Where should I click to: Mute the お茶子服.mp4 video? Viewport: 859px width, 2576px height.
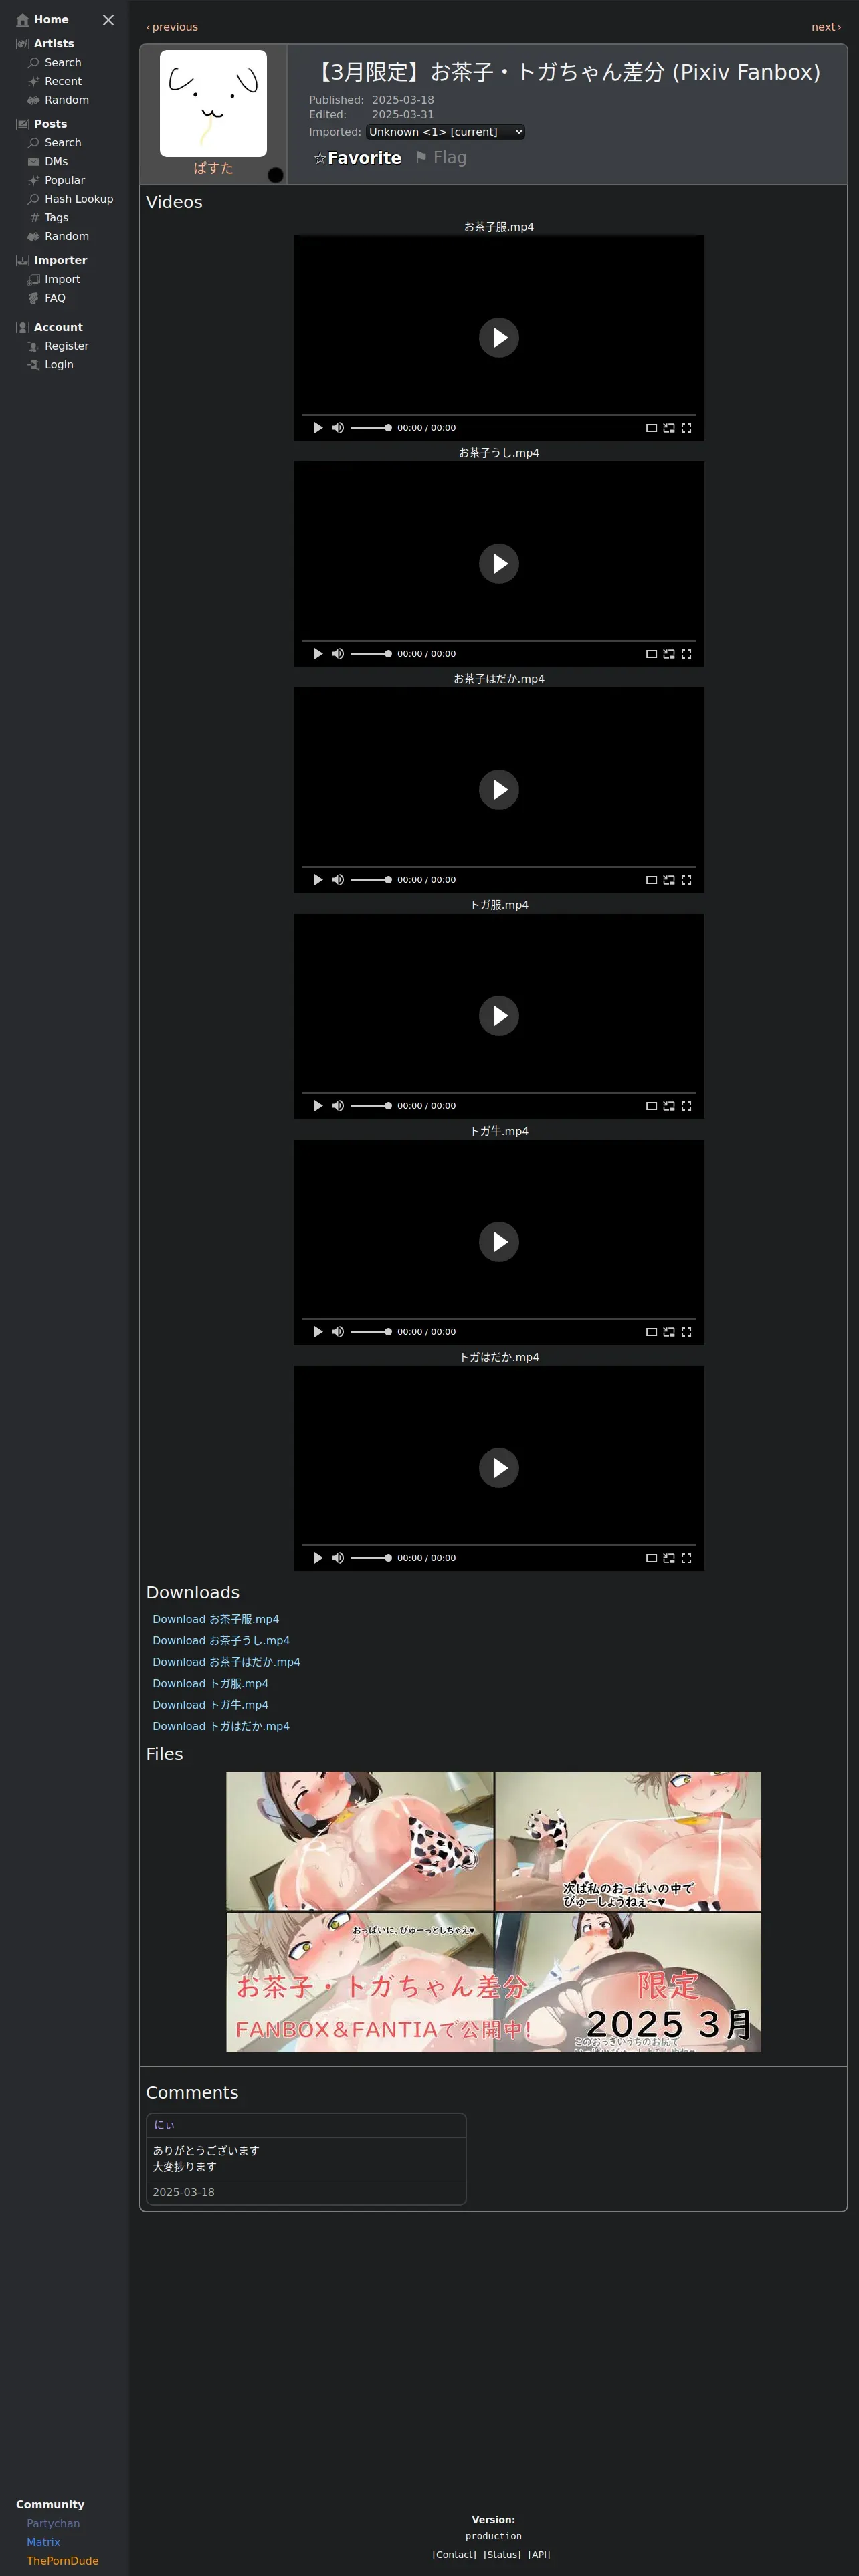tap(338, 428)
